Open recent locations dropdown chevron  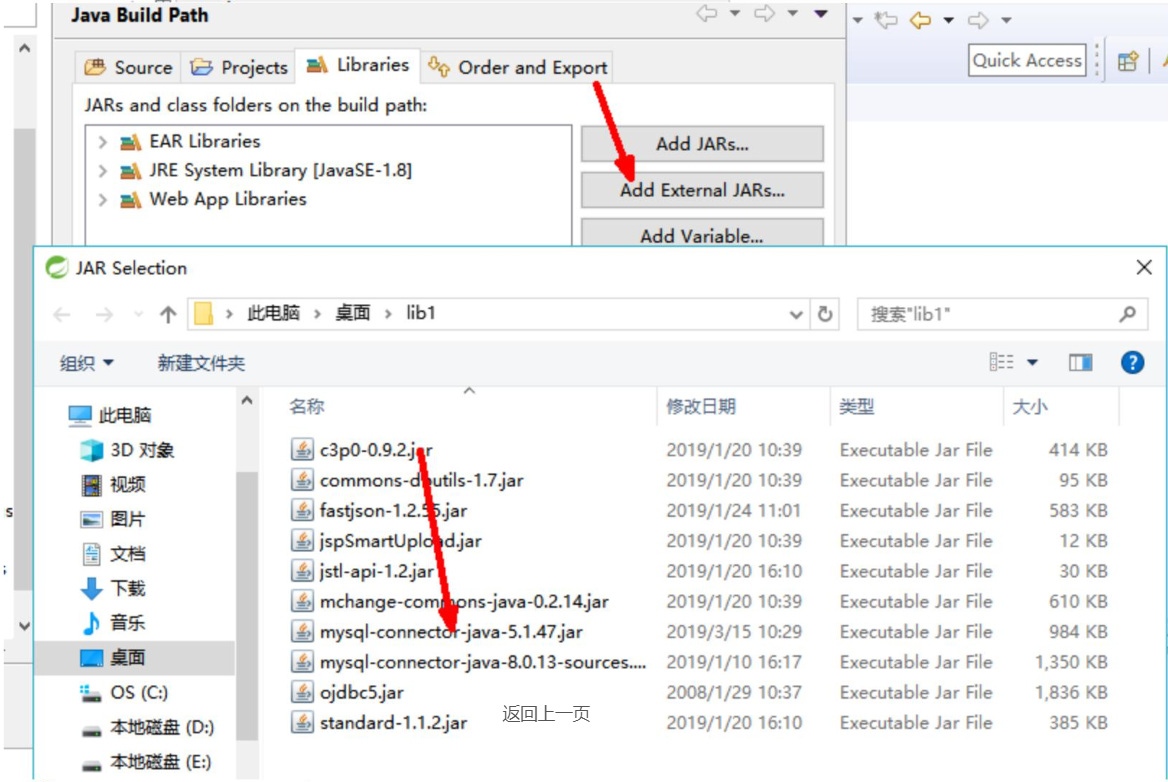point(139,314)
